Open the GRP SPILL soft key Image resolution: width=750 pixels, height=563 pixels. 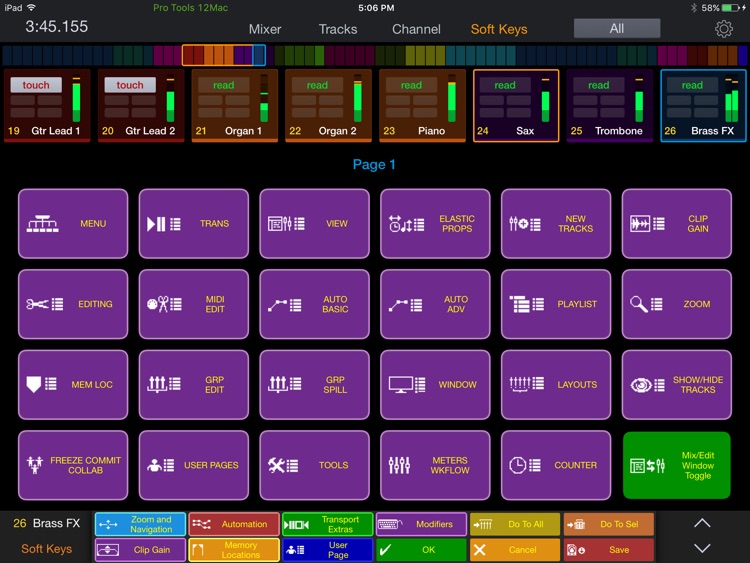314,385
